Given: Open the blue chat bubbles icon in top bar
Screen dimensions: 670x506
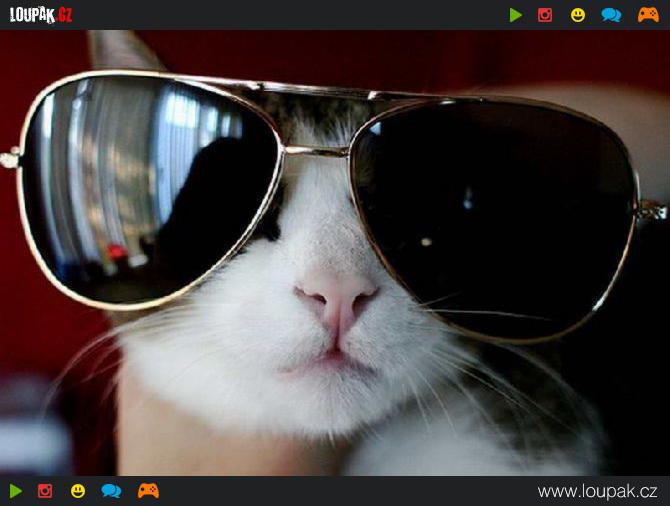Looking at the screenshot, I should point(611,15).
